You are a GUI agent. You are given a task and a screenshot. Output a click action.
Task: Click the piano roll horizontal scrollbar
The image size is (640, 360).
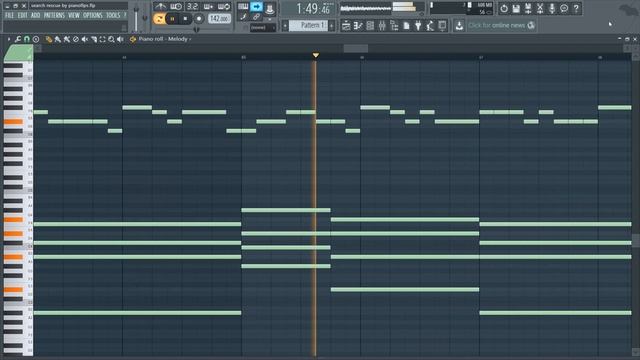pyautogui.click(x=356, y=49)
